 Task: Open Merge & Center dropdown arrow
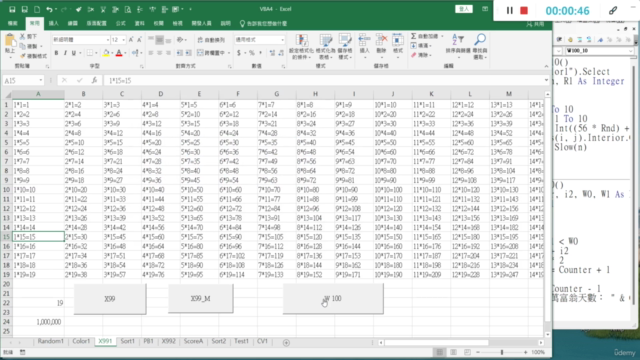point(229,53)
